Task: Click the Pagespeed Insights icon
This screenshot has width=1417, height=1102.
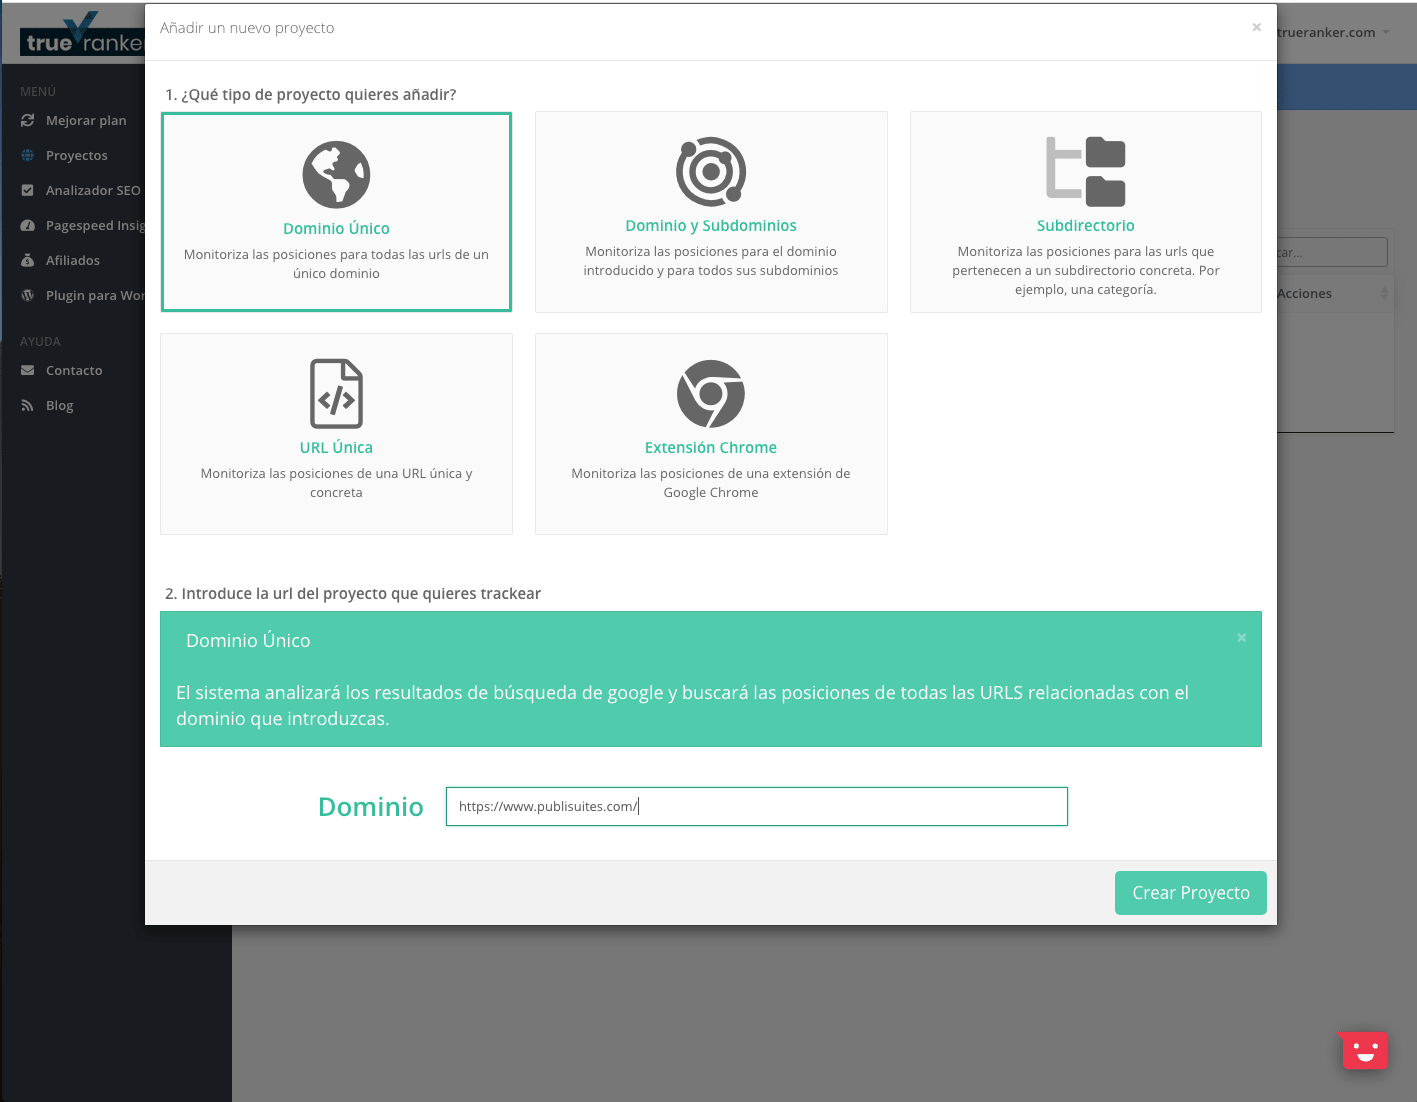Action: [28, 225]
